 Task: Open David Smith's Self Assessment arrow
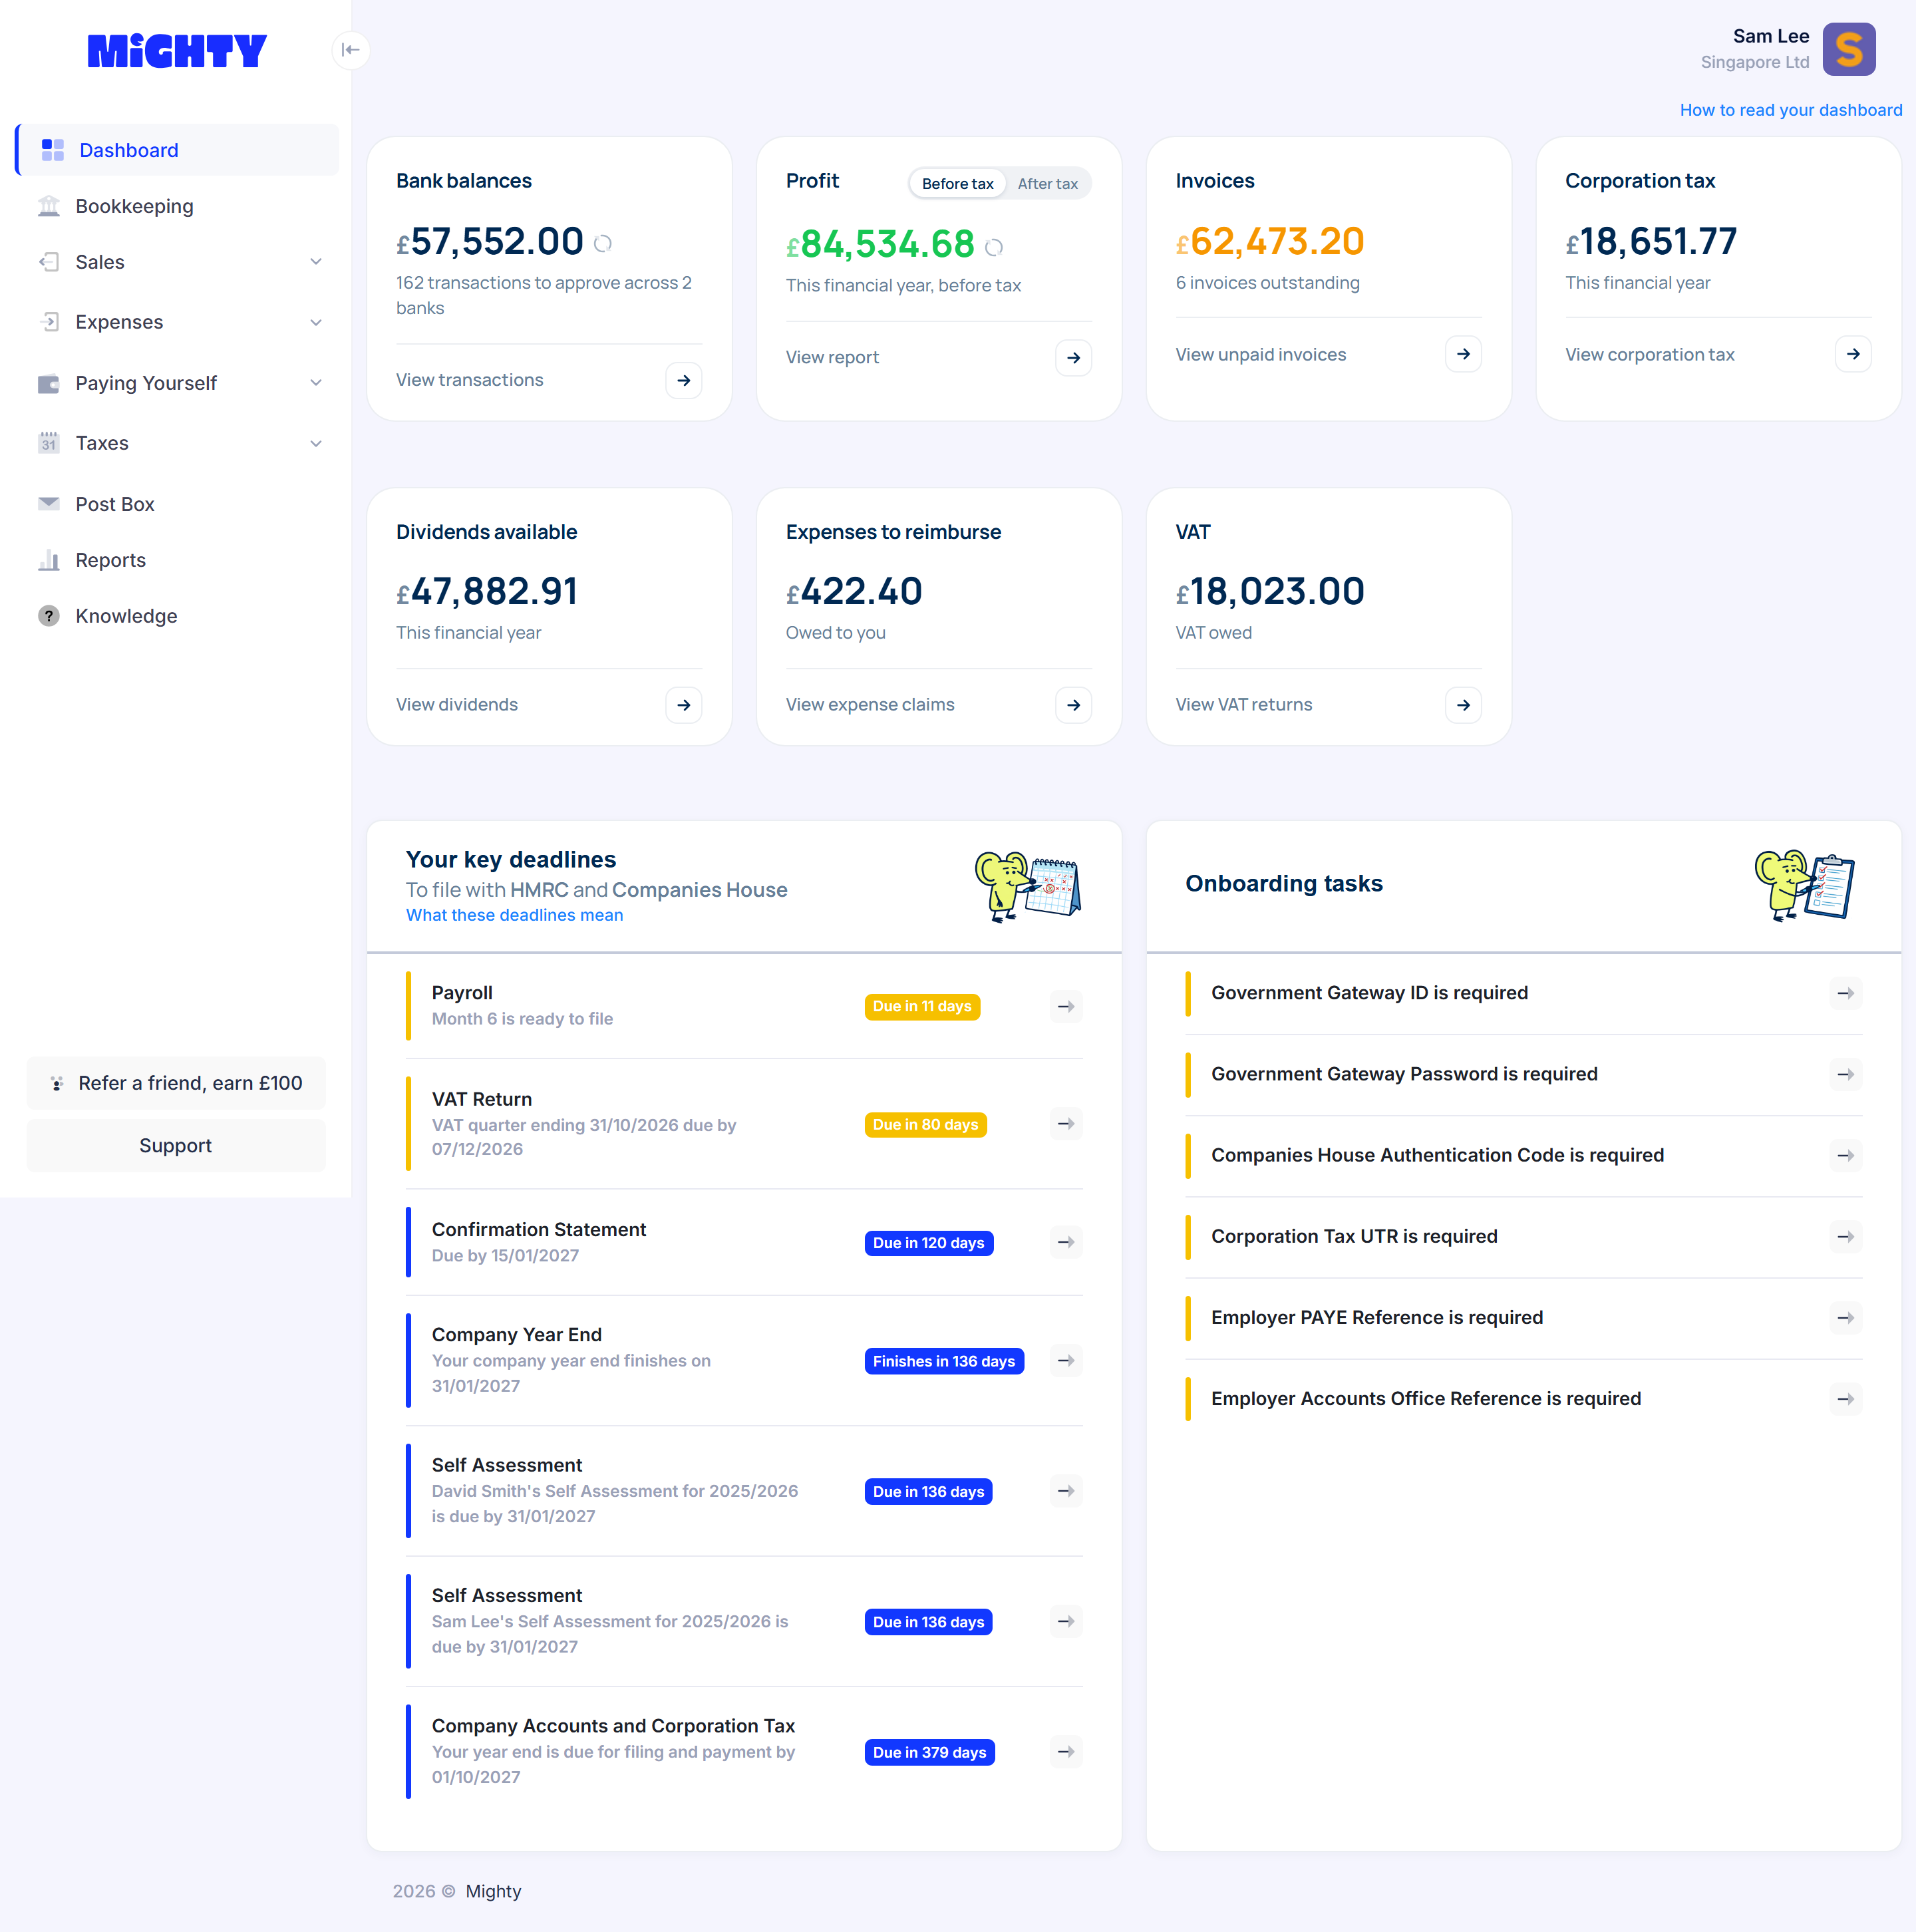pyautogui.click(x=1066, y=1491)
